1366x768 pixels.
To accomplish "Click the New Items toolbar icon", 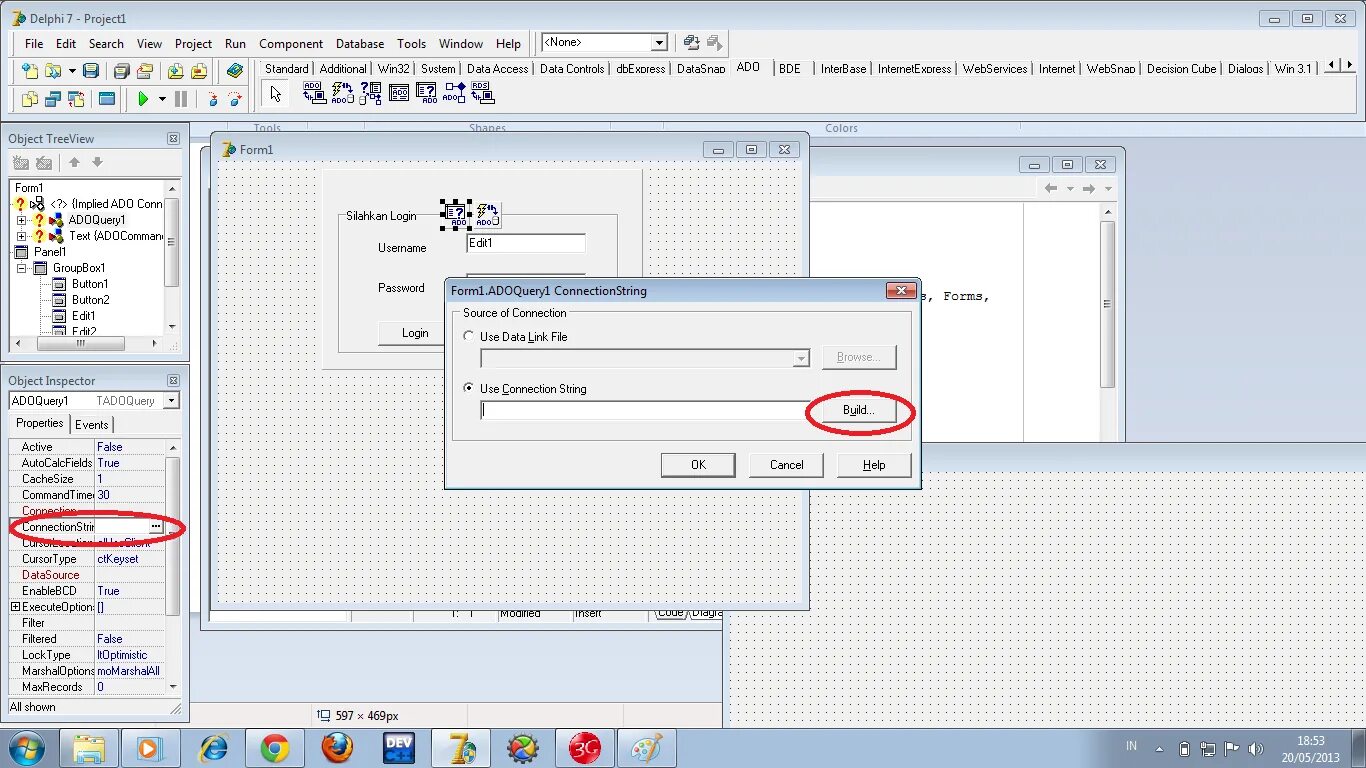I will [x=30, y=71].
